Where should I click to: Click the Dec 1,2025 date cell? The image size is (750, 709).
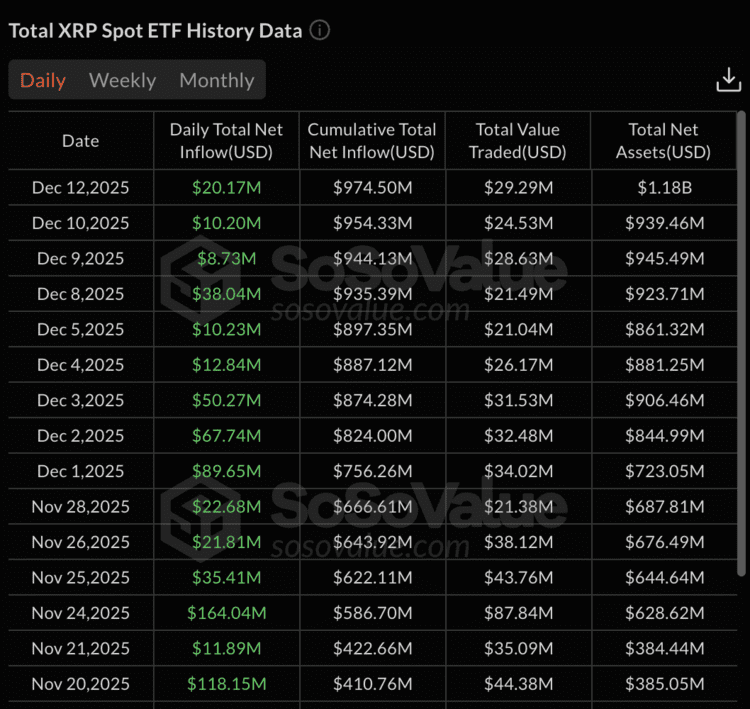click(80, 471)
